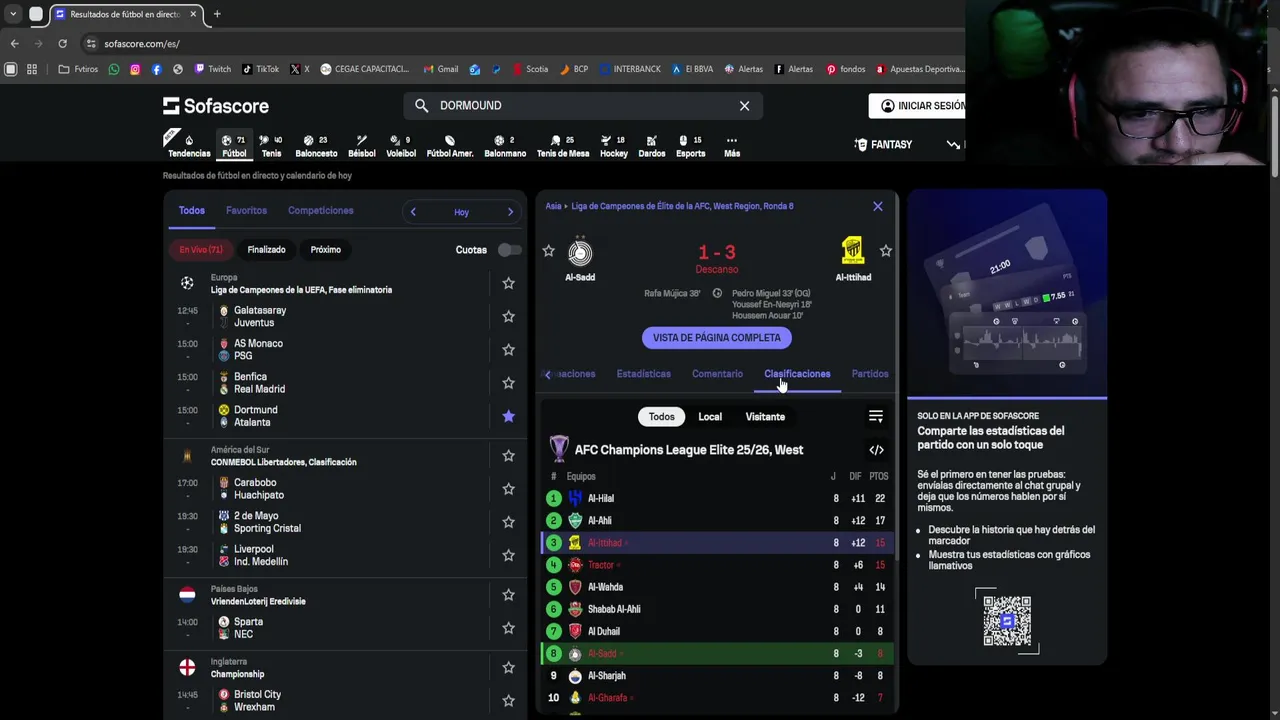Click the search input field
The image size is (1280, 720).
click(583, 105)
